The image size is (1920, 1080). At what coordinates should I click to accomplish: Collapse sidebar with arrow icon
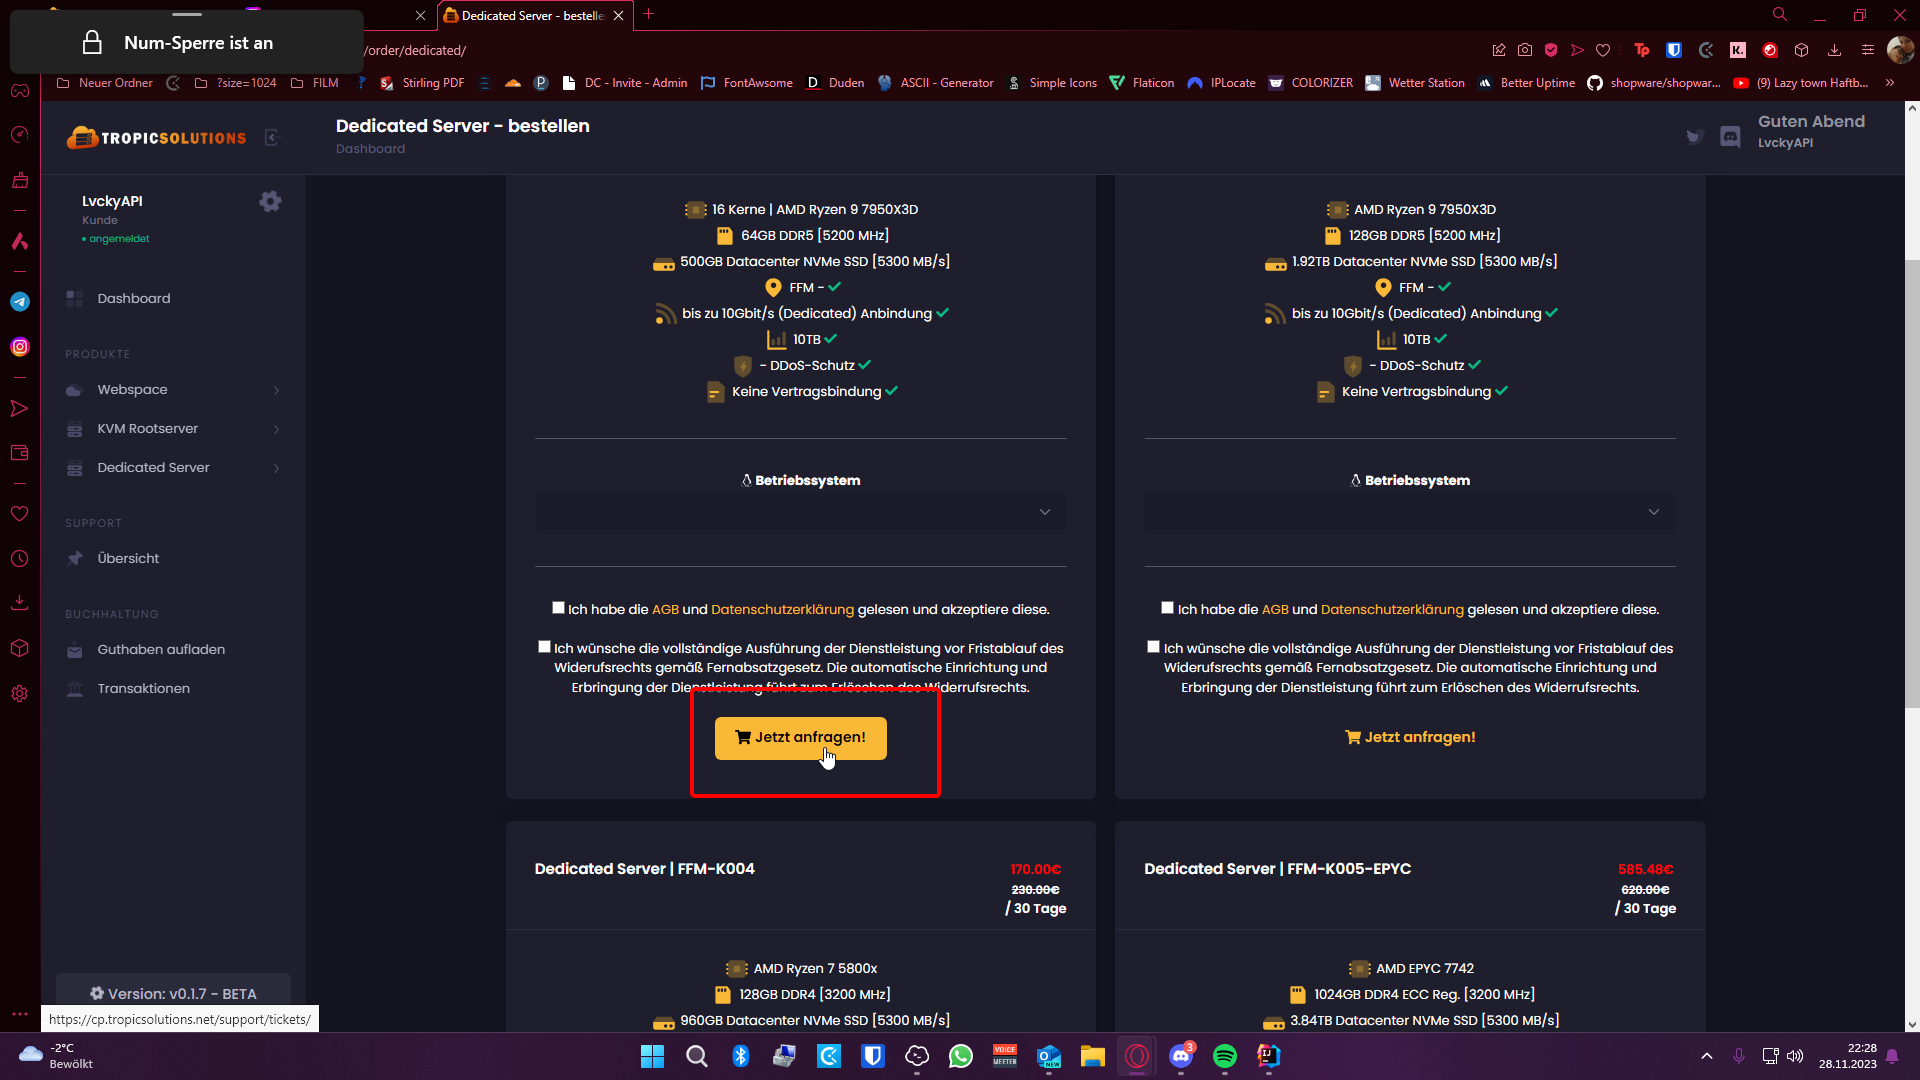pos(272,137)
